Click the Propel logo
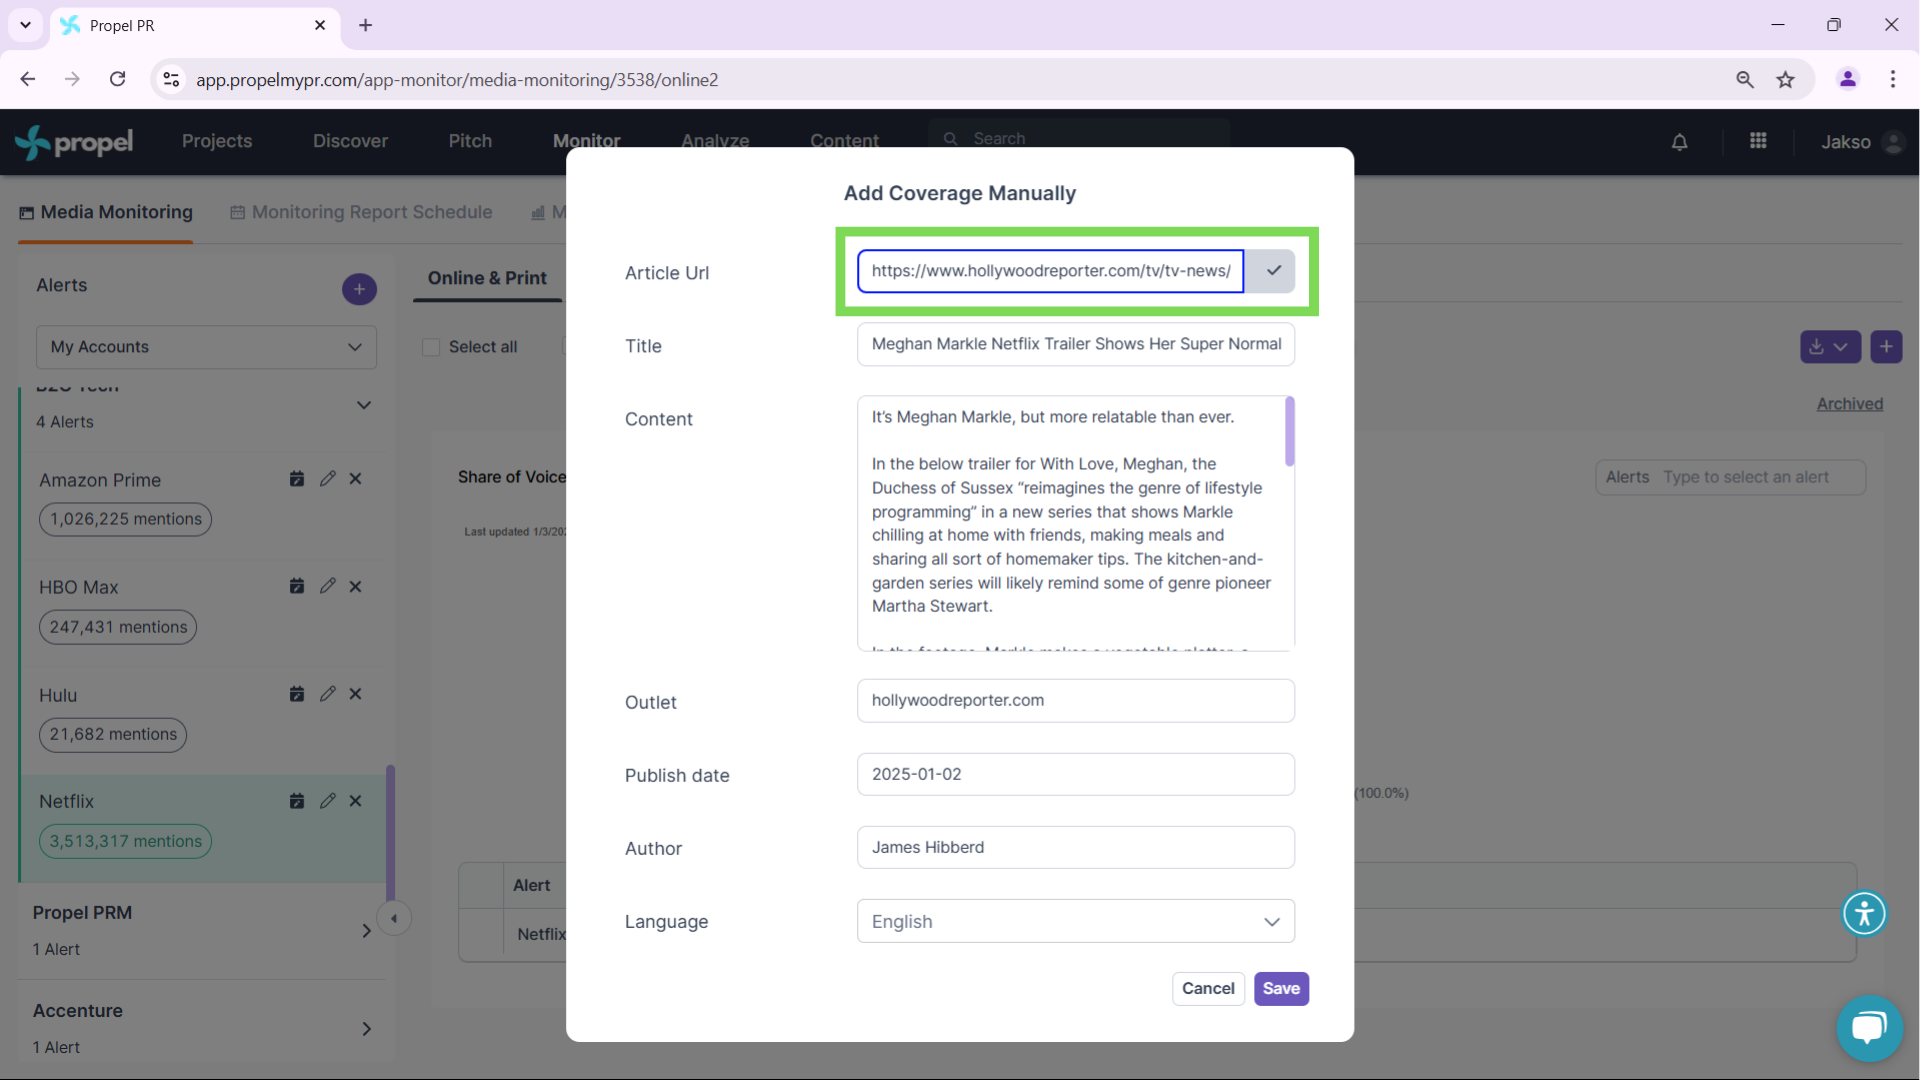 (x=74, y=142)
